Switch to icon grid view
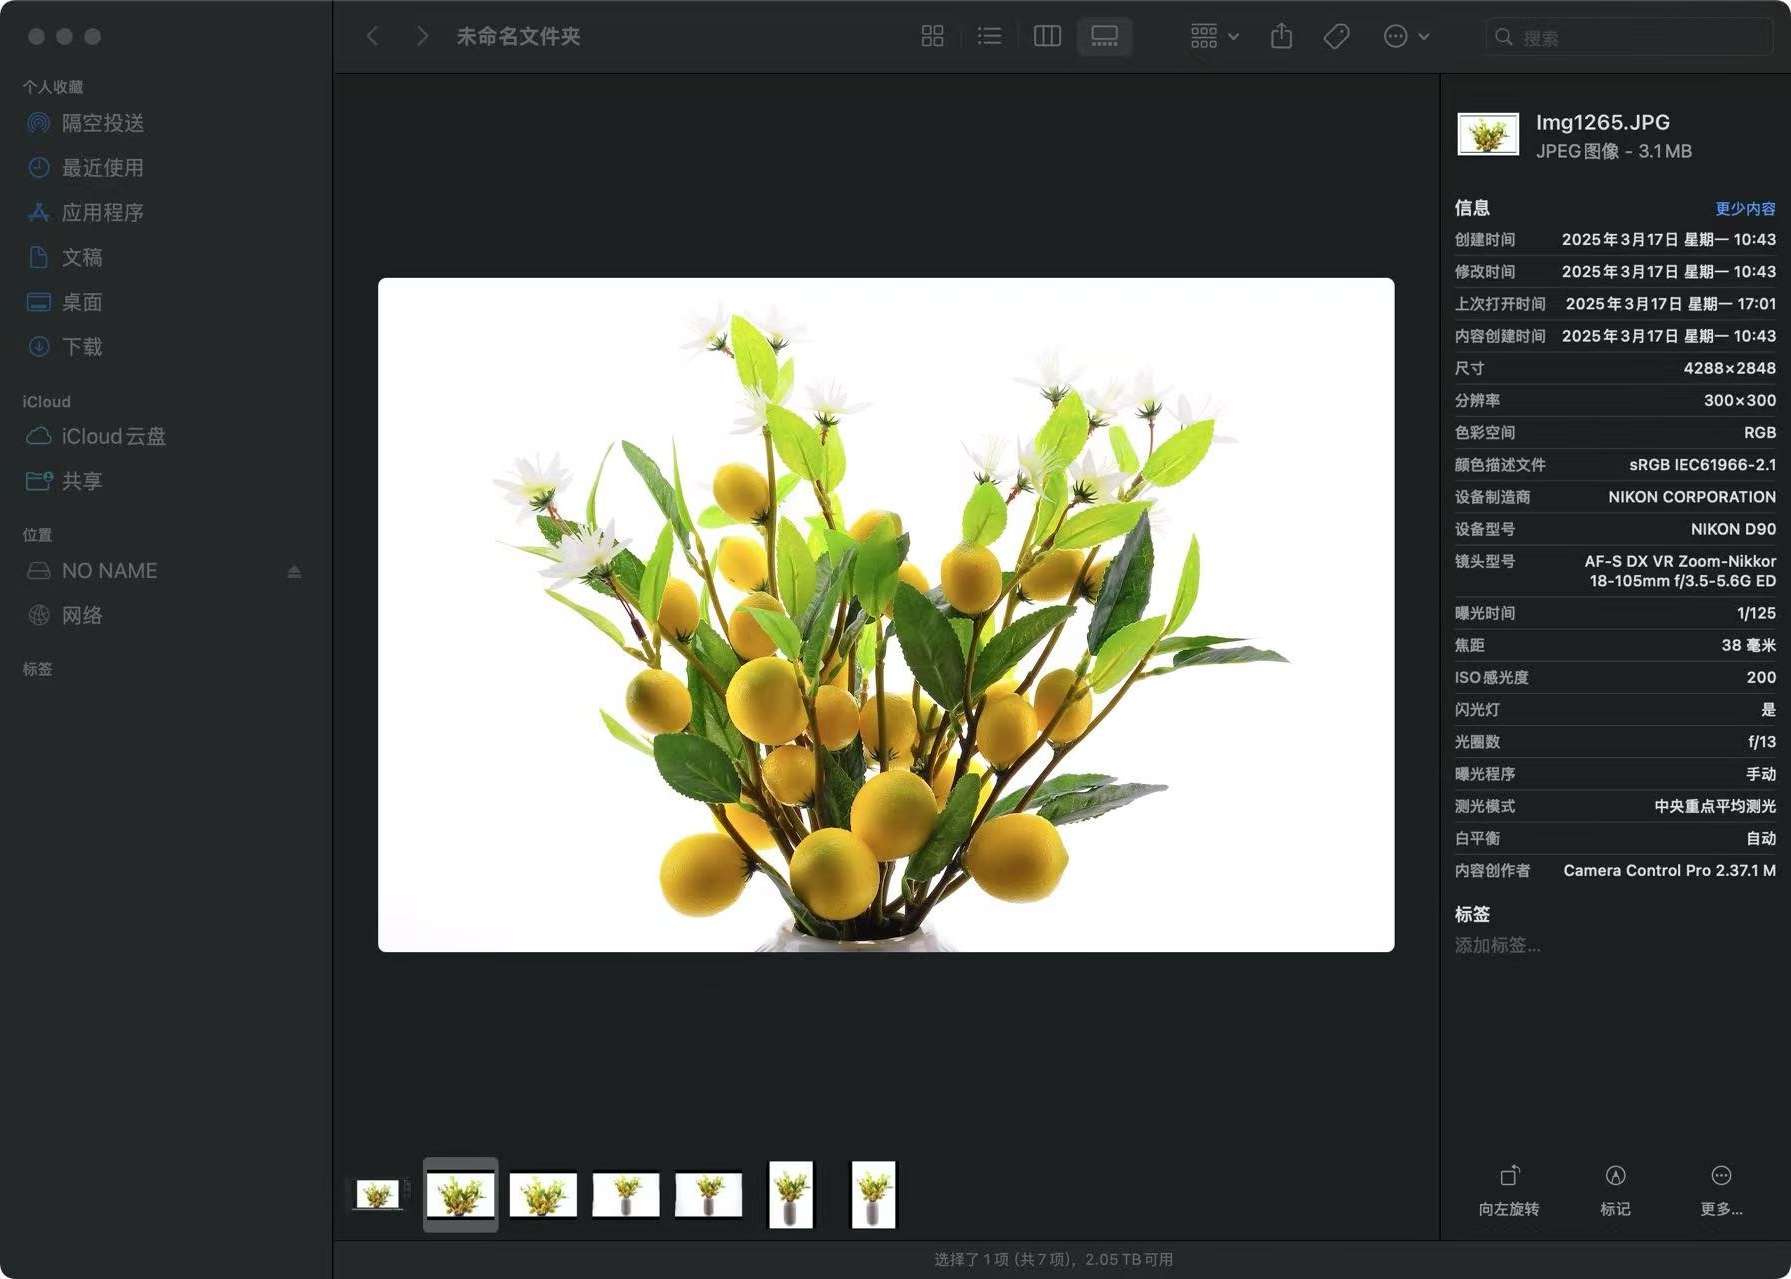This screenshot has height=1279, width=1791. 932,37
